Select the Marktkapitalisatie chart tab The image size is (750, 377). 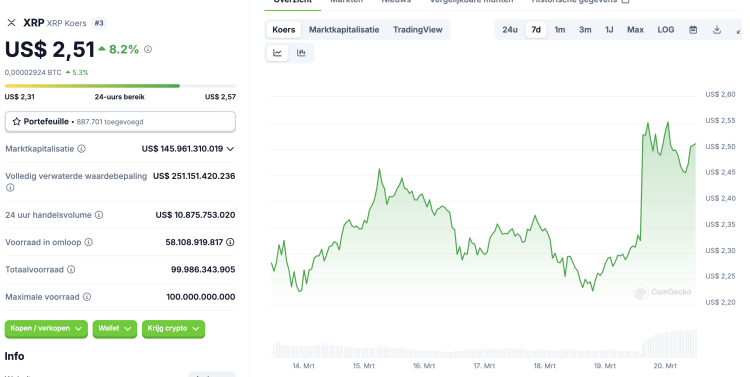click(x=344, y=30)
